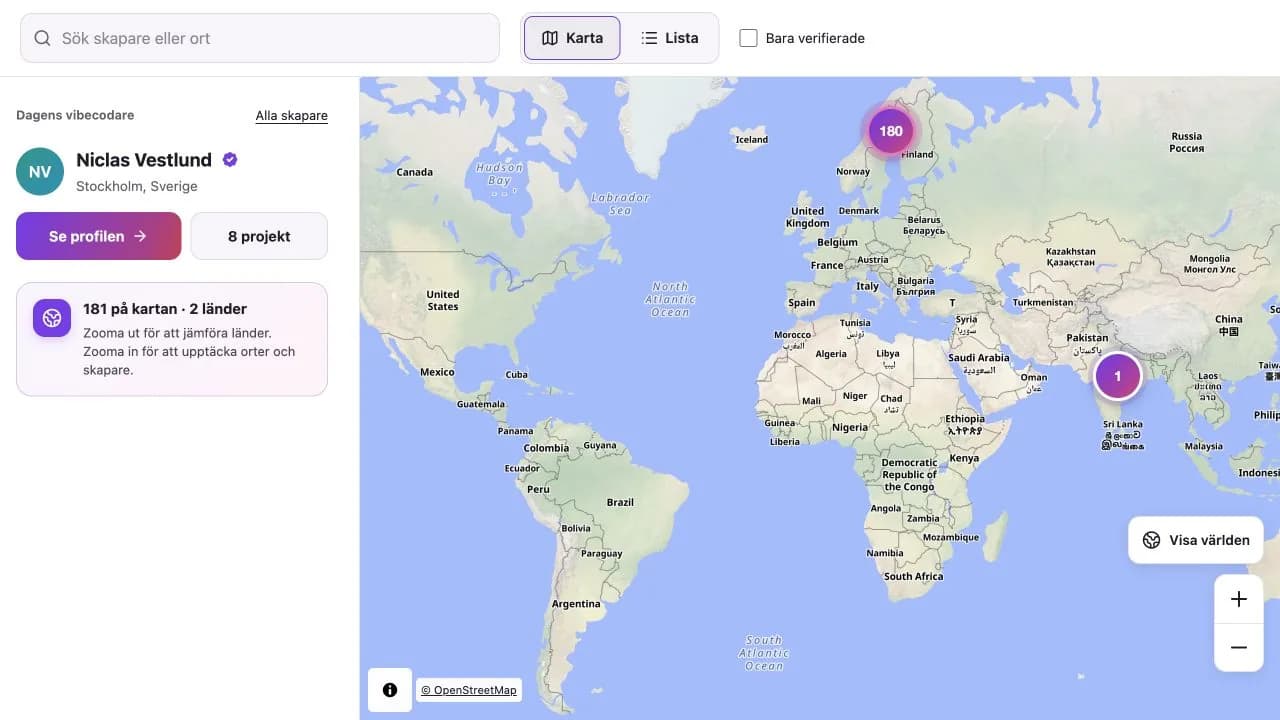Switch to the Lista view tab

tap(670, 38)
